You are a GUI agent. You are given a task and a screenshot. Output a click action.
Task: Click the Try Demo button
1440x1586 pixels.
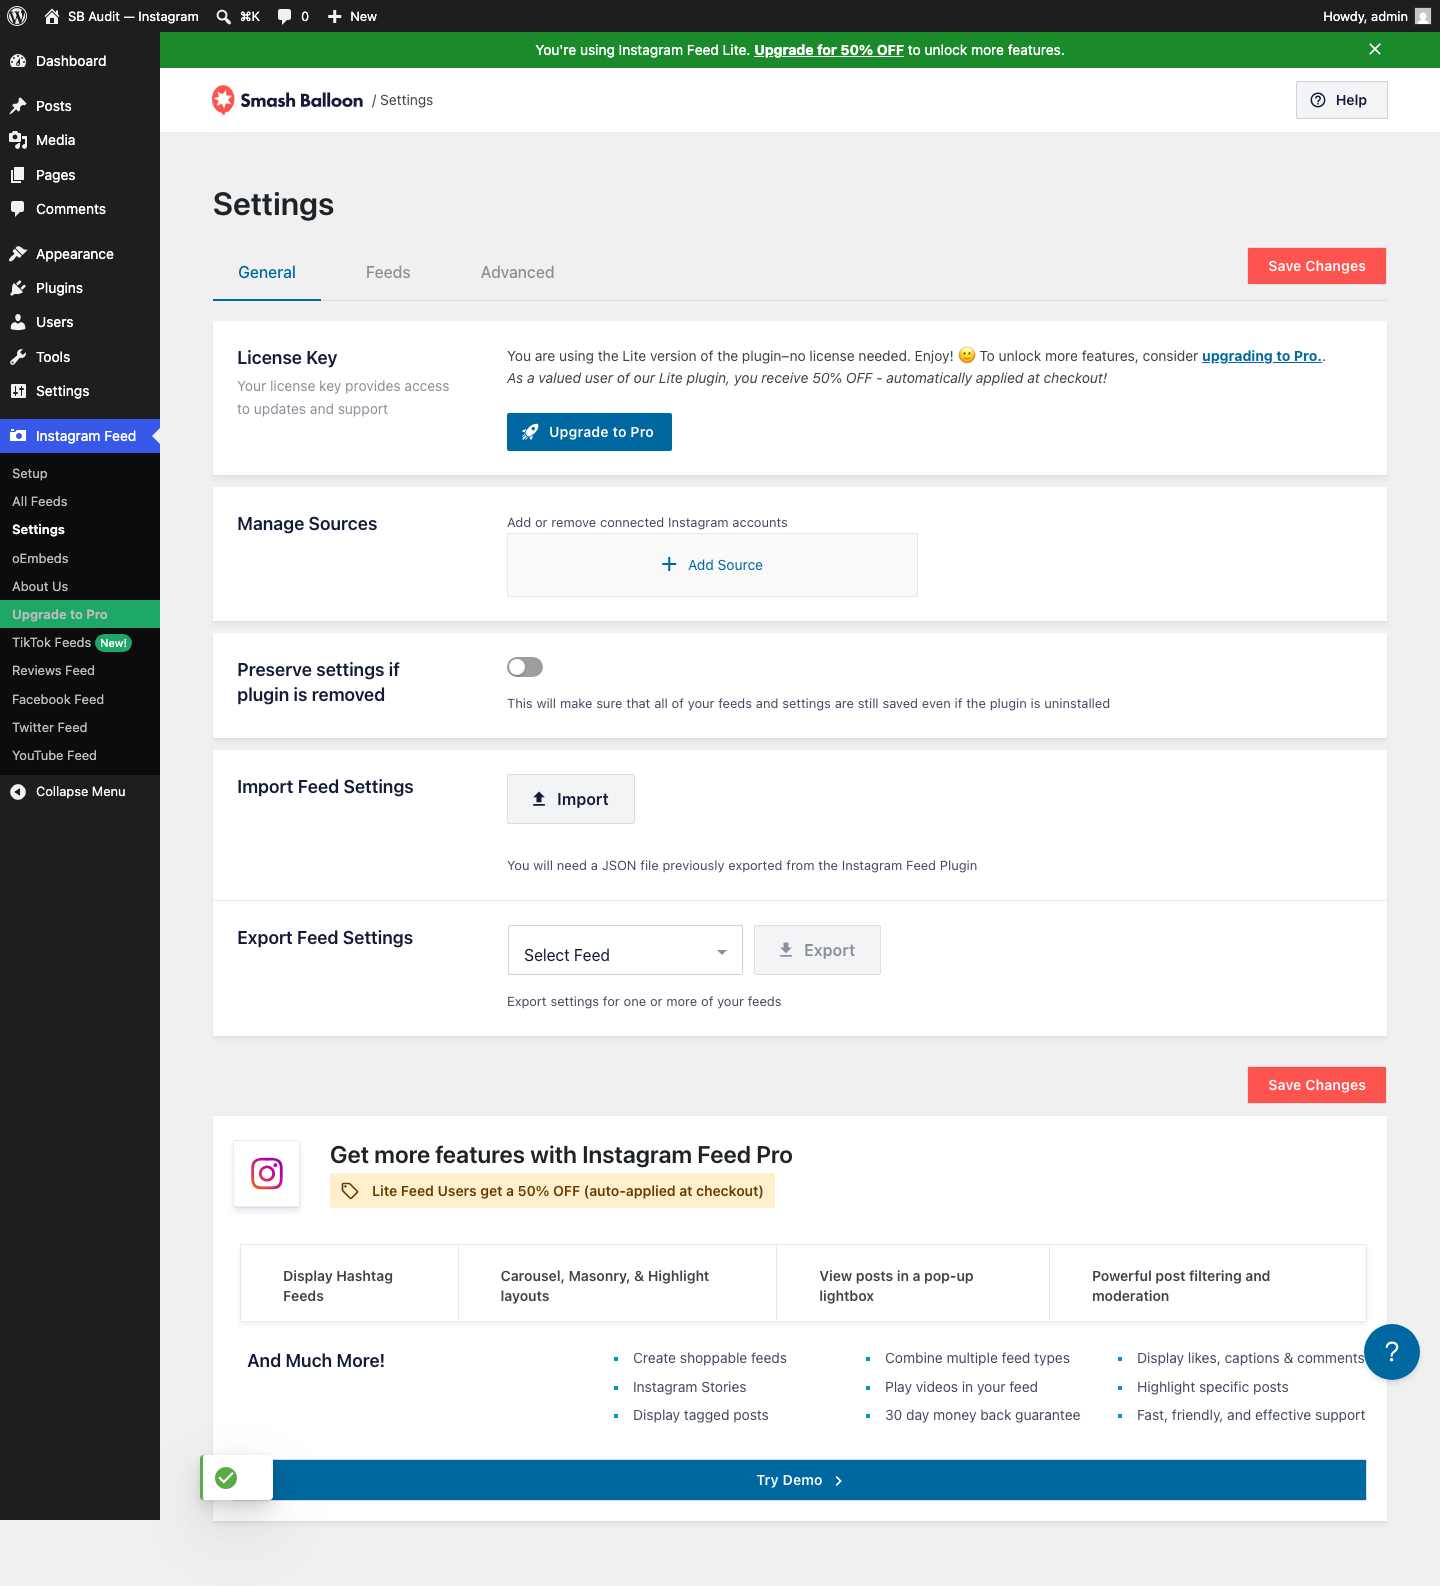point(800,1480)
